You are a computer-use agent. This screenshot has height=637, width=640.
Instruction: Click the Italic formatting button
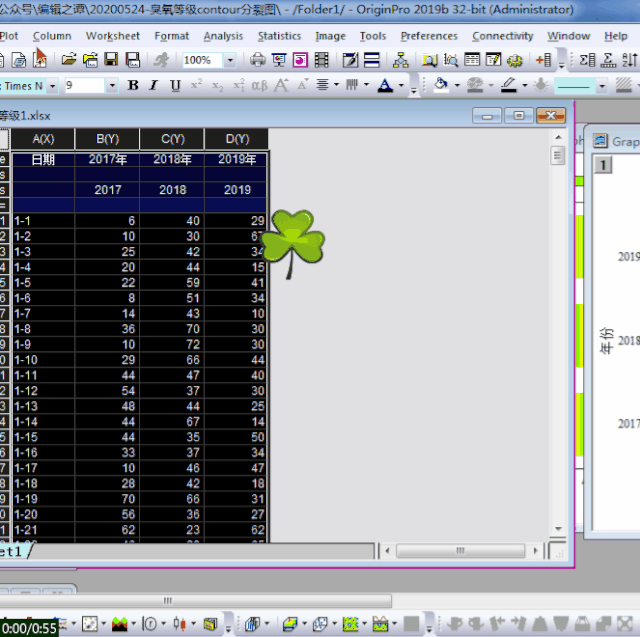point(155,86)
